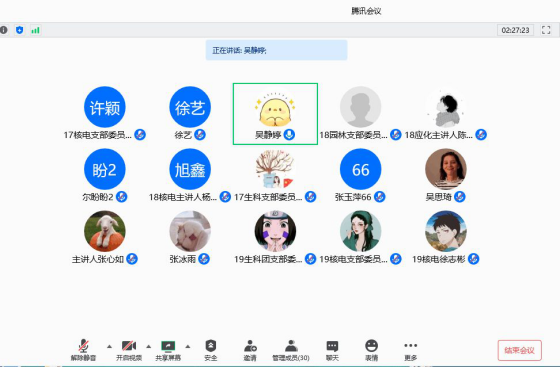Show network signal strength bars info
The image size is (560, 368).
[x=35, y=30]
